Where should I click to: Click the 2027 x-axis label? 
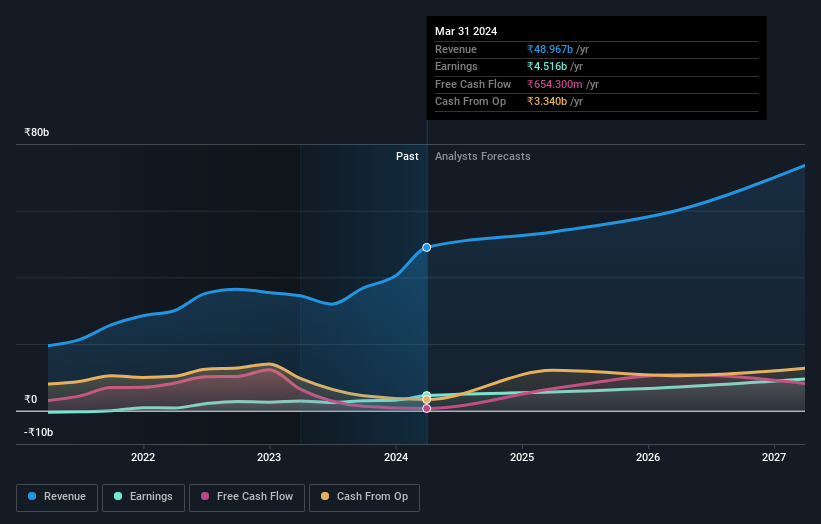(774, 457)
